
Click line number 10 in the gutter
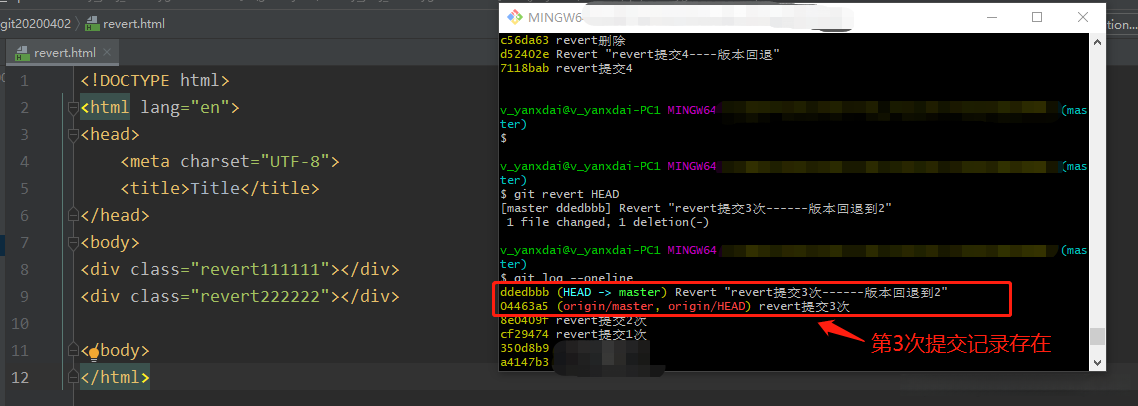(x=20, y=324)
